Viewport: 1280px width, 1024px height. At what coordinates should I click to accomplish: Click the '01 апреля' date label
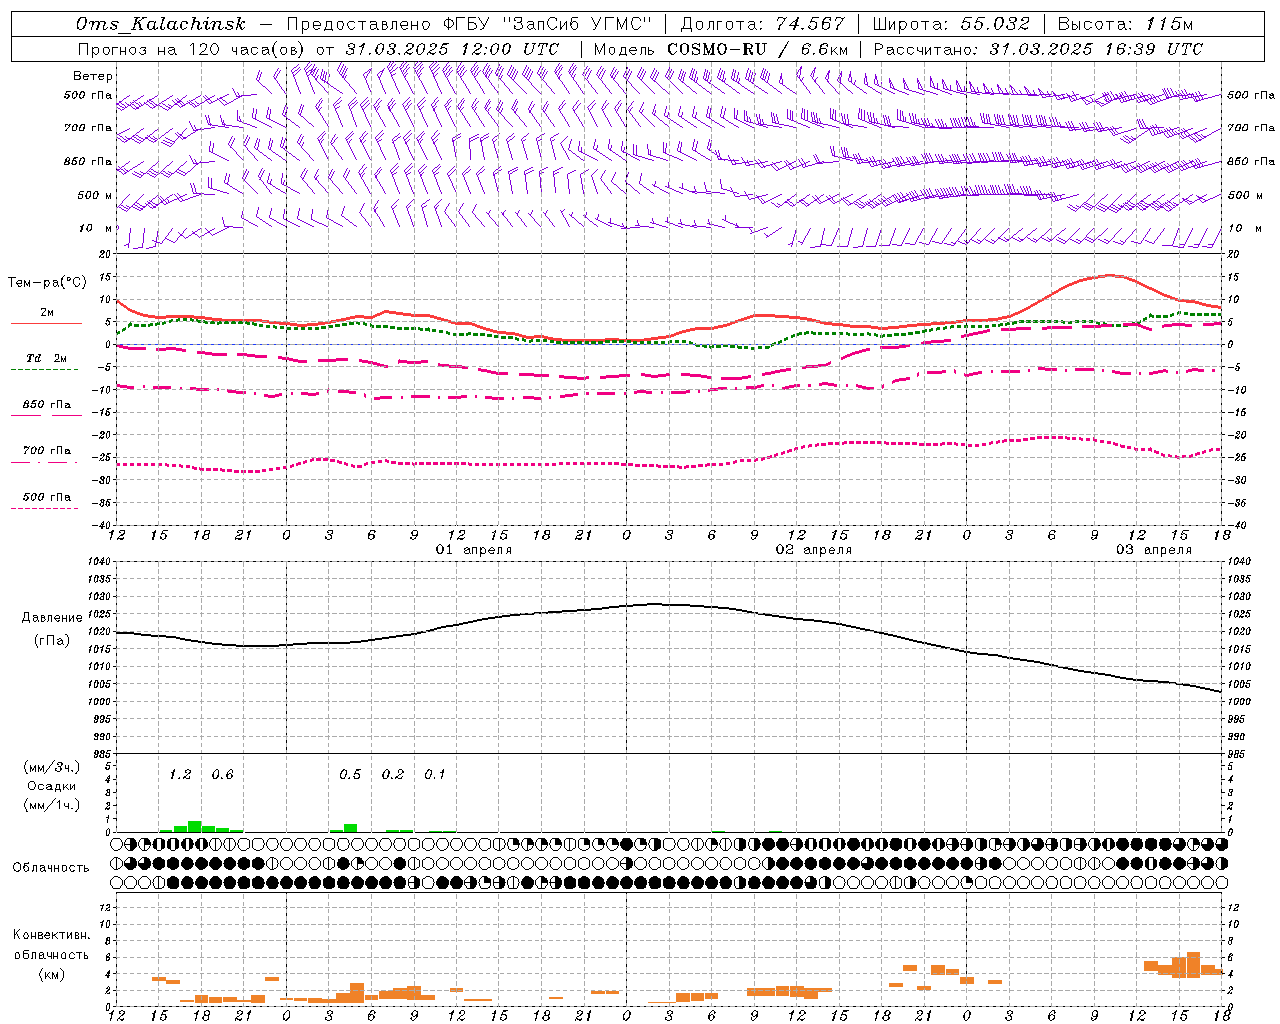click(474, 550)
